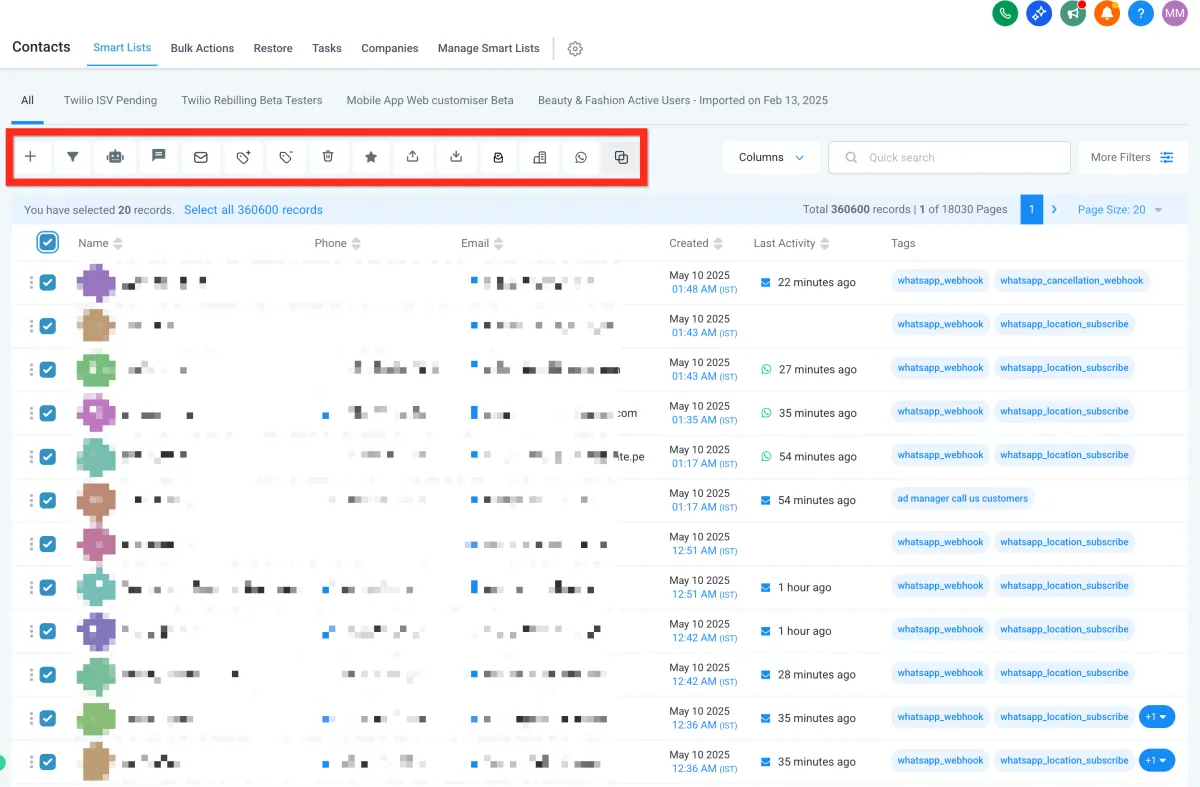Uncheck the row with 28 minutes ago activity
This screenshot has height=787, width=1200.
pyautogui.click(x=47, y=674)
